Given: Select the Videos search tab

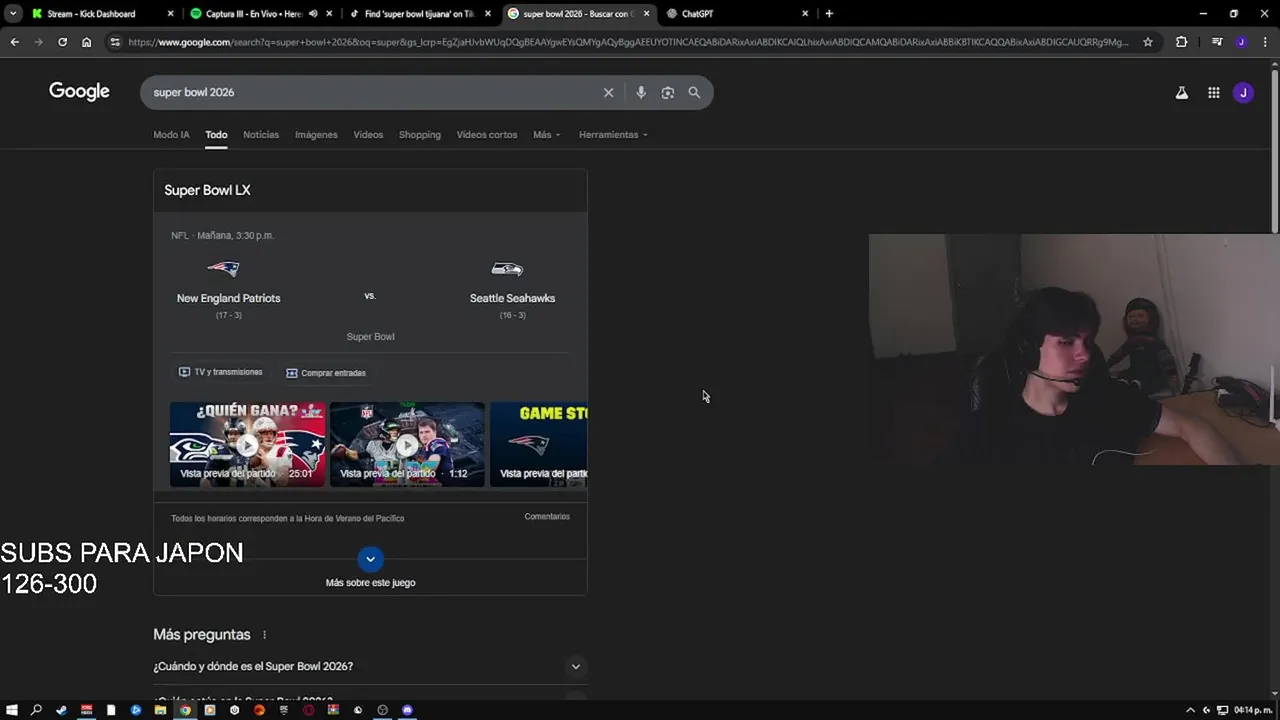Looking at the screenshot, I should [x=368, y=135].
